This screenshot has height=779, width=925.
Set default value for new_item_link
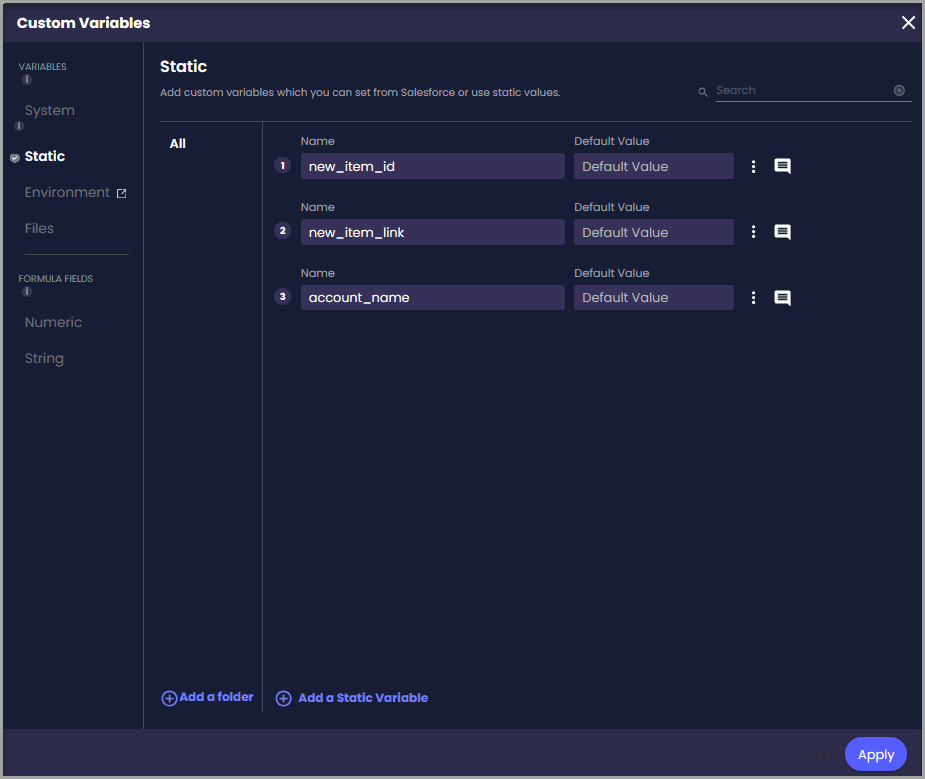[x=654, y=232]
